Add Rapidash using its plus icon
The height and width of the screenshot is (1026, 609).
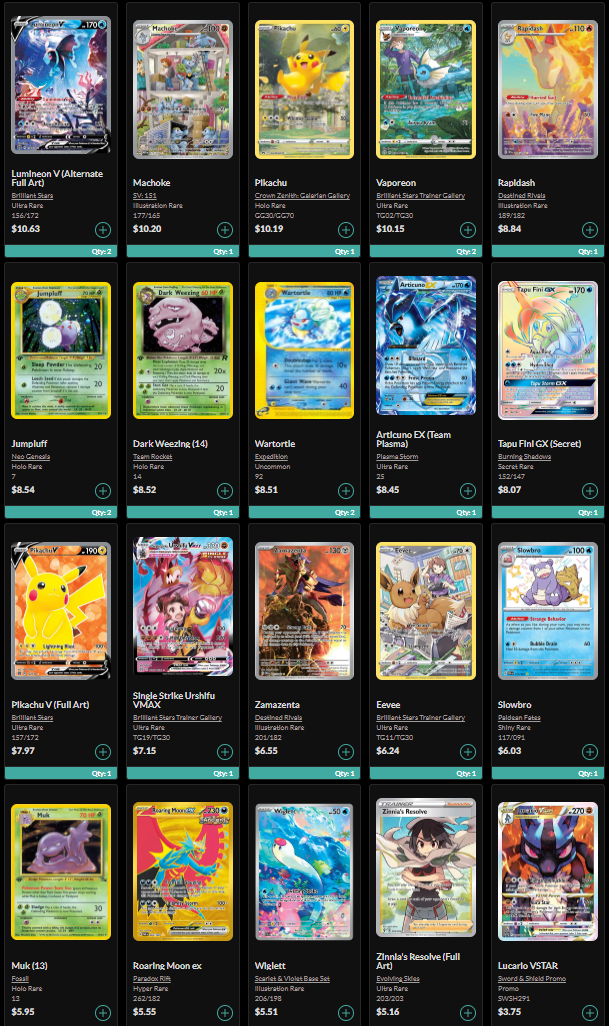click(589, 230)
